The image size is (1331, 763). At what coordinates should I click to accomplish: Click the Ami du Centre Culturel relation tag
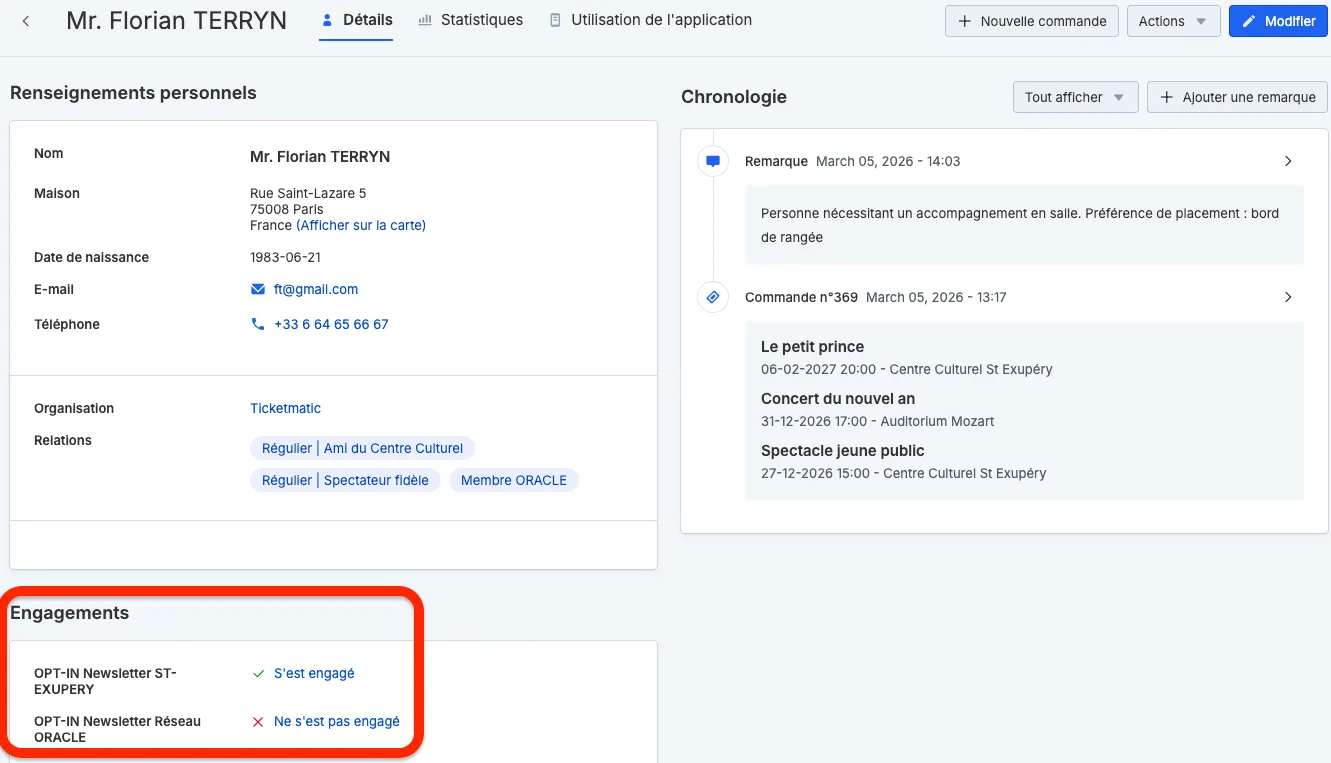(x=362, y=448)
